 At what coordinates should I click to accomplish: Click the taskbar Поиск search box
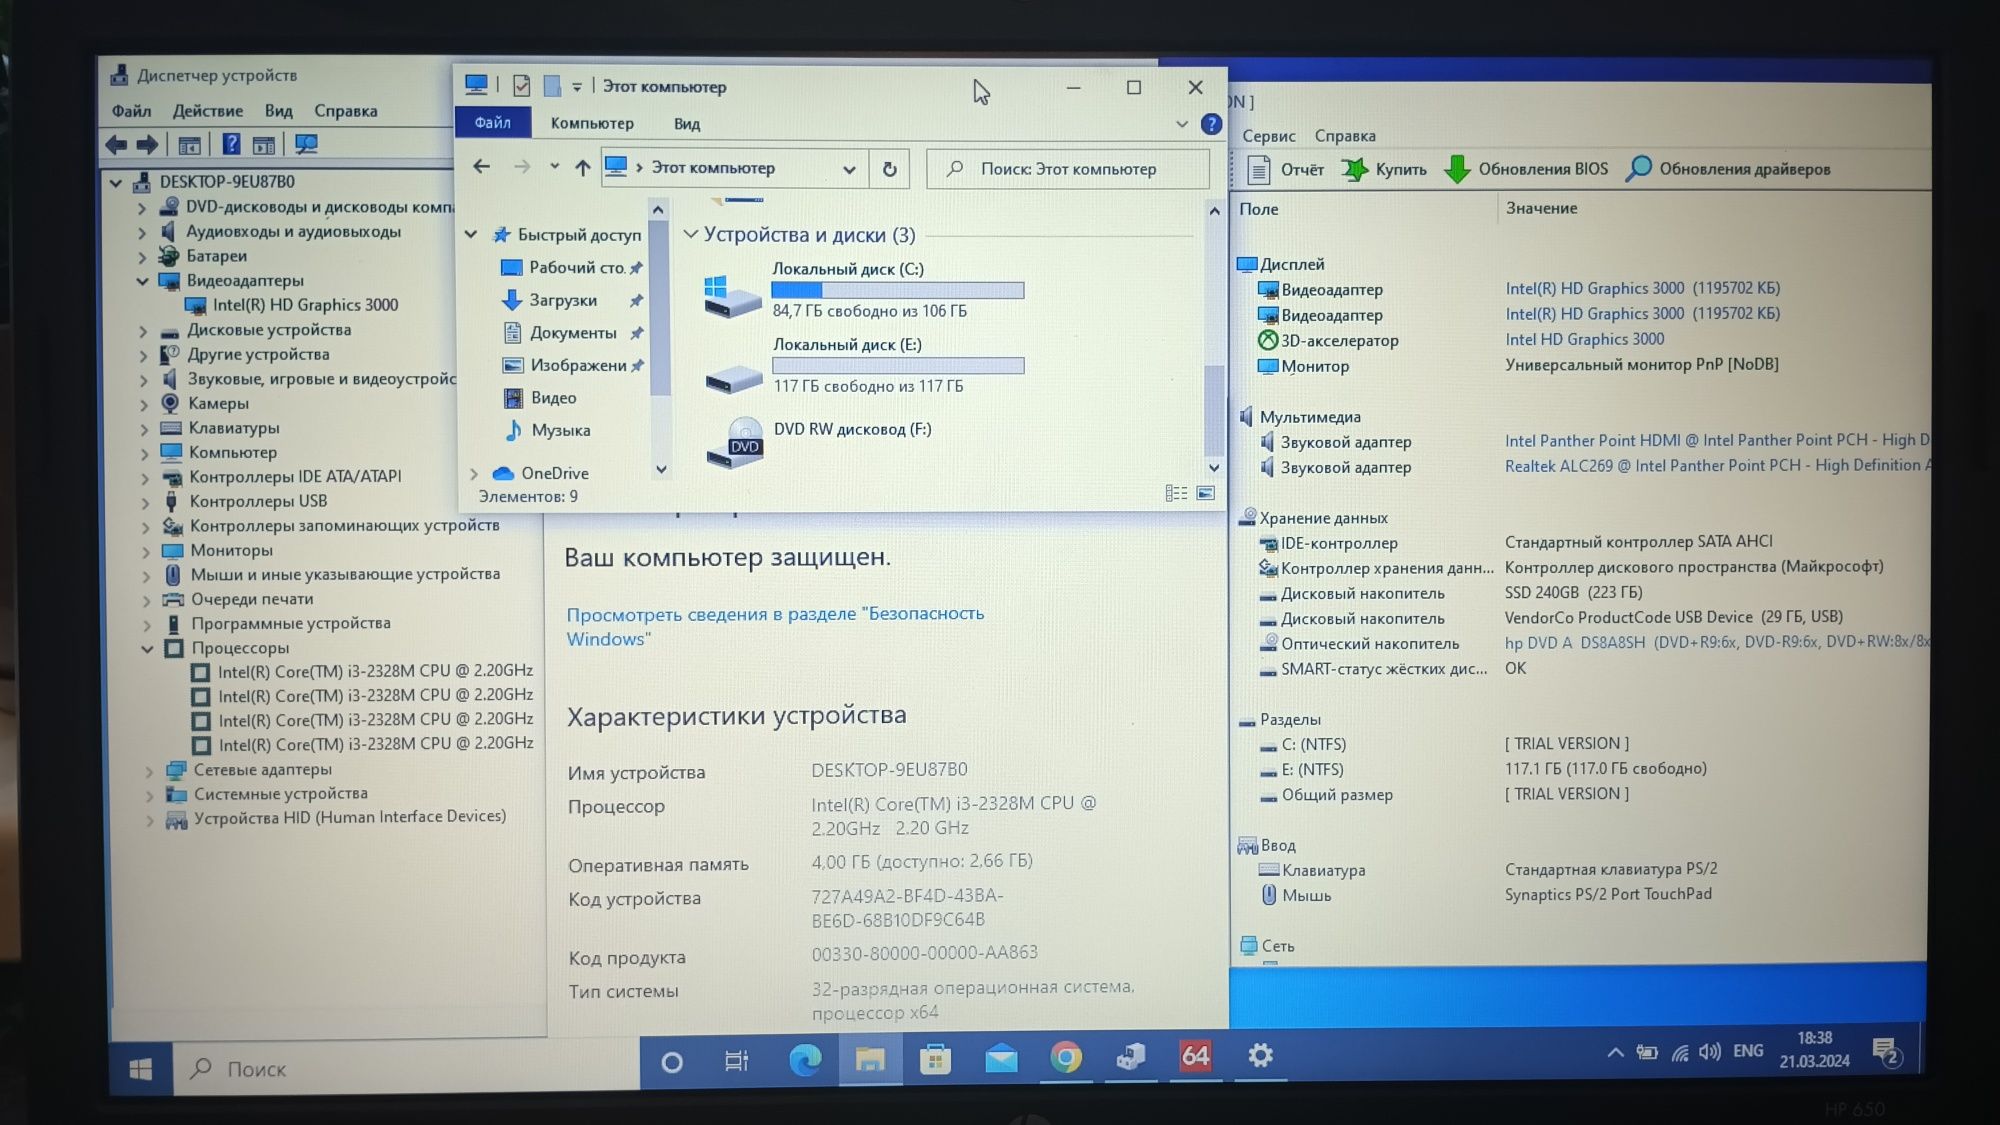pos(406,1068)
